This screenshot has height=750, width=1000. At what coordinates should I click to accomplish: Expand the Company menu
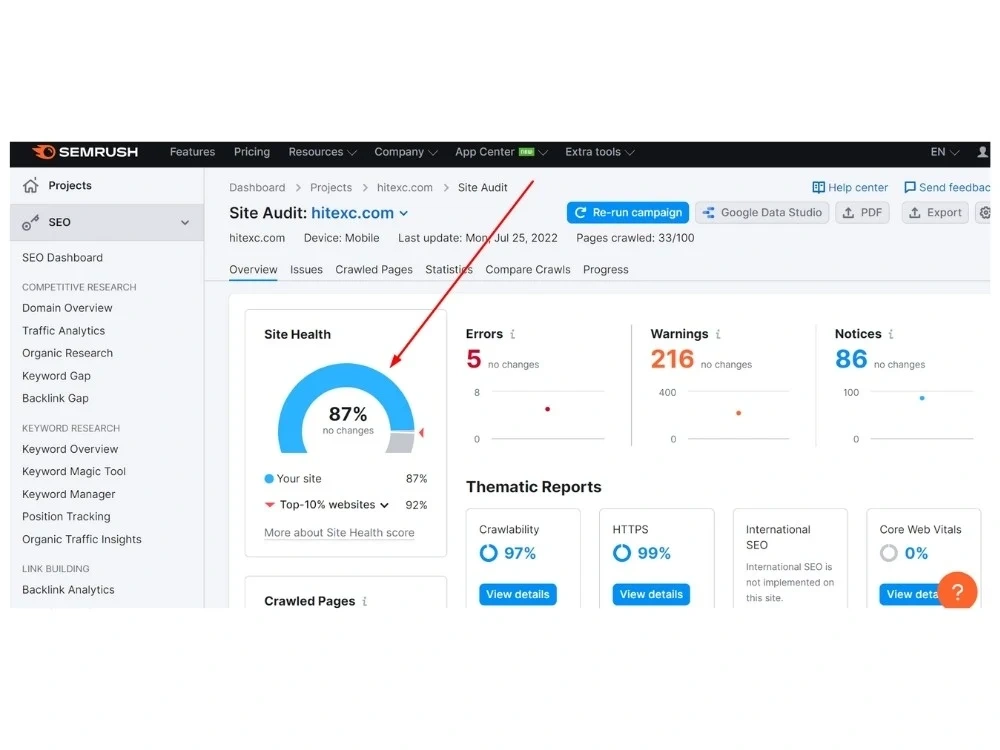406,152
